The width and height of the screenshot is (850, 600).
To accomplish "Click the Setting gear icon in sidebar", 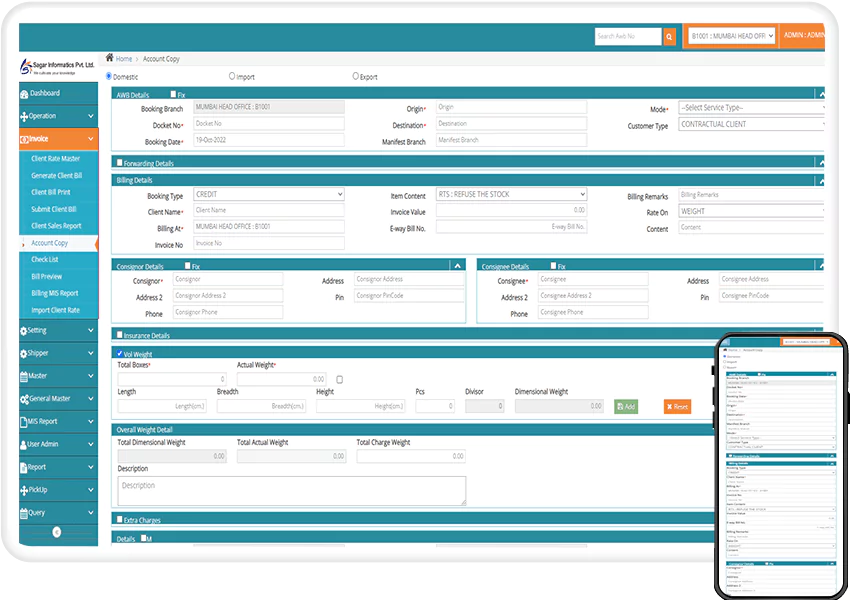I will tap(23, 331).
